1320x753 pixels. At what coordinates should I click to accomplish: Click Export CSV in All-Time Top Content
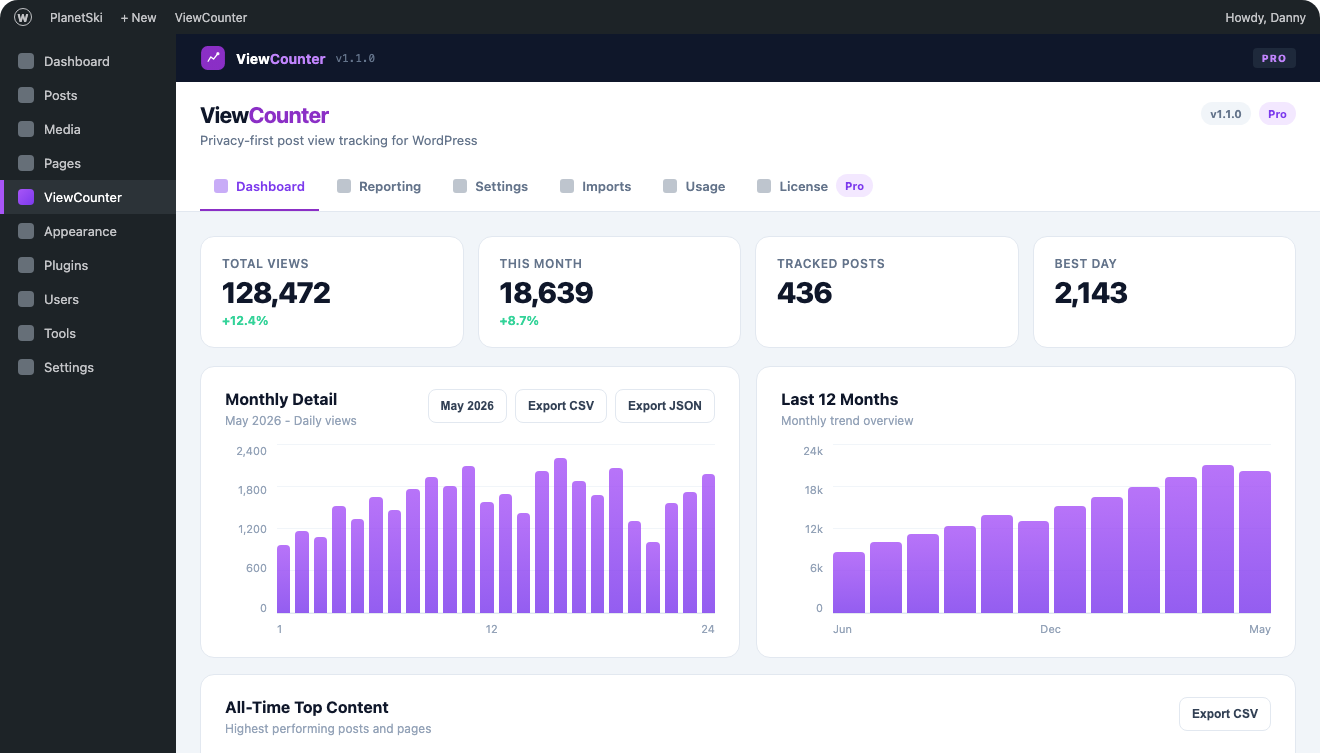coord(1225,714)
